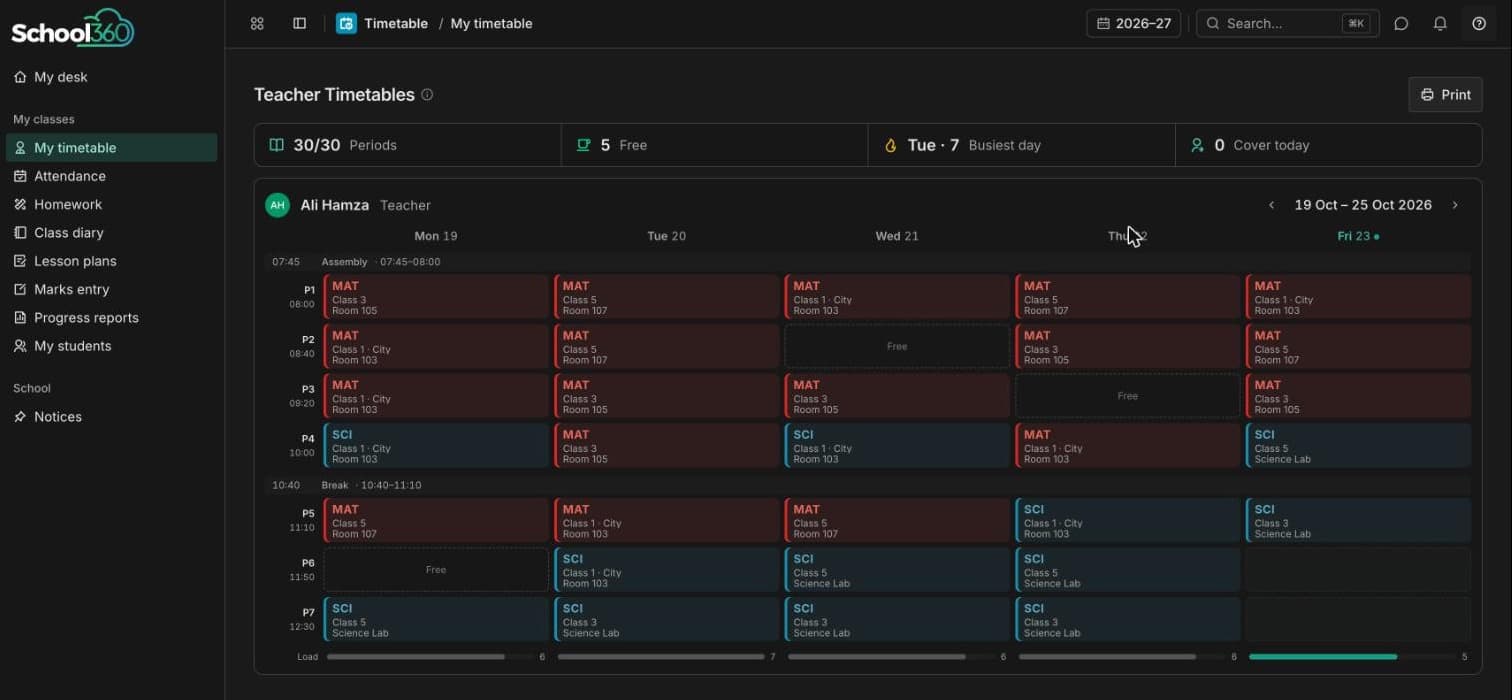Open Class diary from the sidebar

111,233
